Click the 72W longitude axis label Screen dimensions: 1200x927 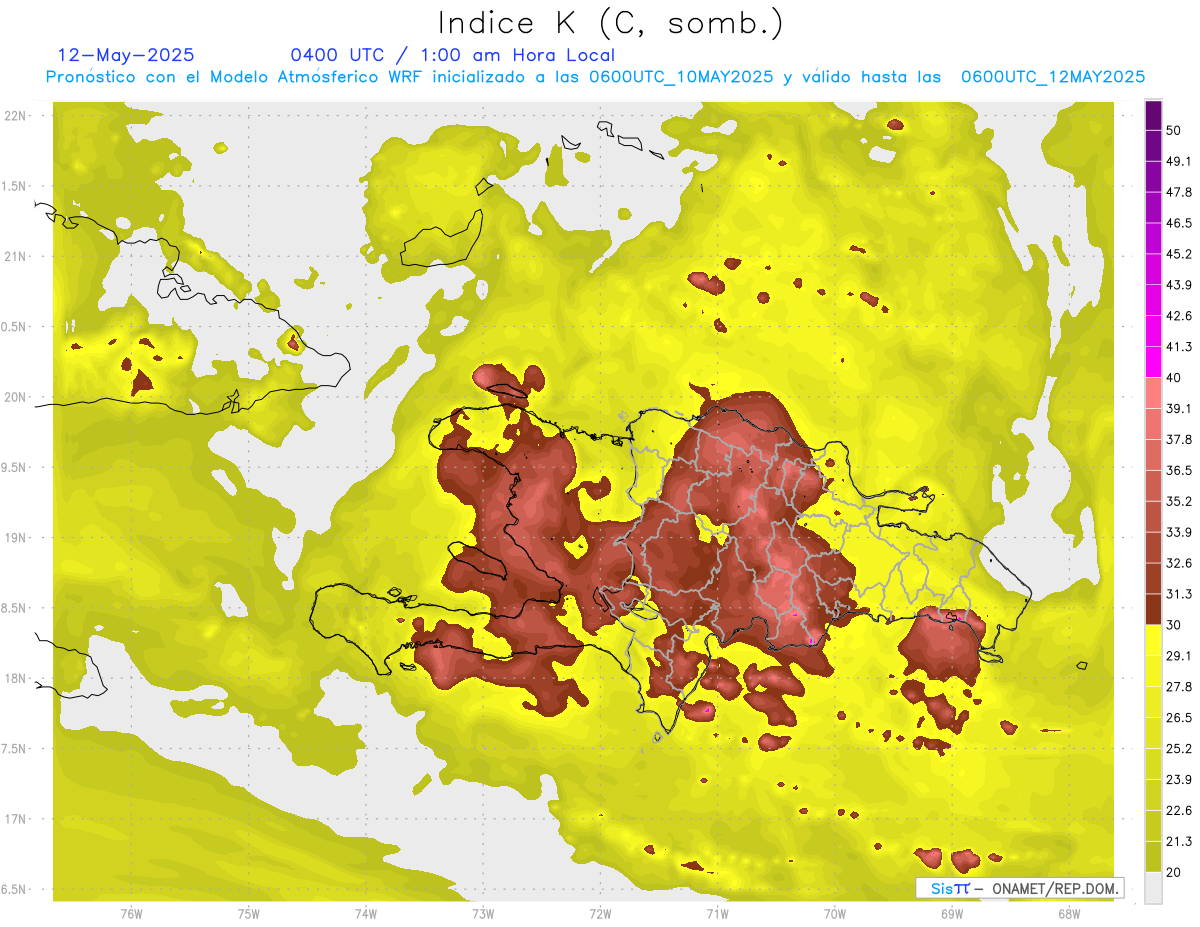pyautogui.click(x=600, y=913)
